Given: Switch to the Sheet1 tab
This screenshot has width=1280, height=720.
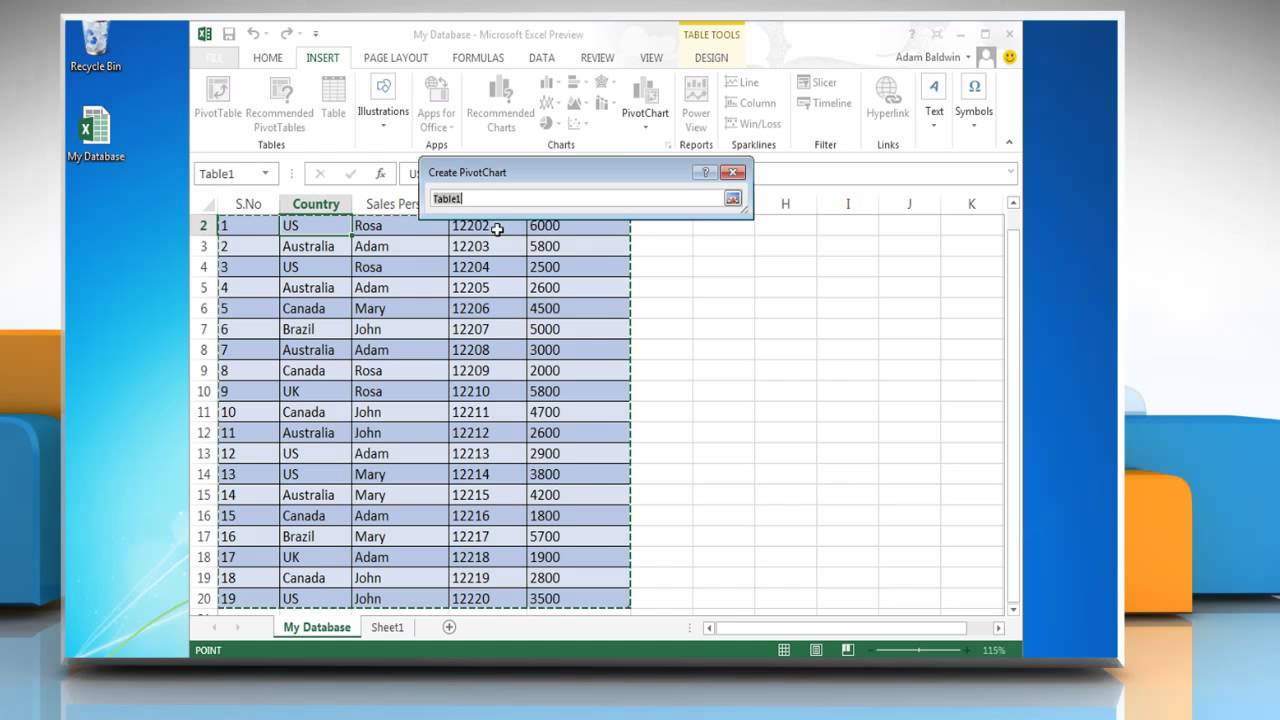Looking at the screenshot, I should tap(387, 627).
